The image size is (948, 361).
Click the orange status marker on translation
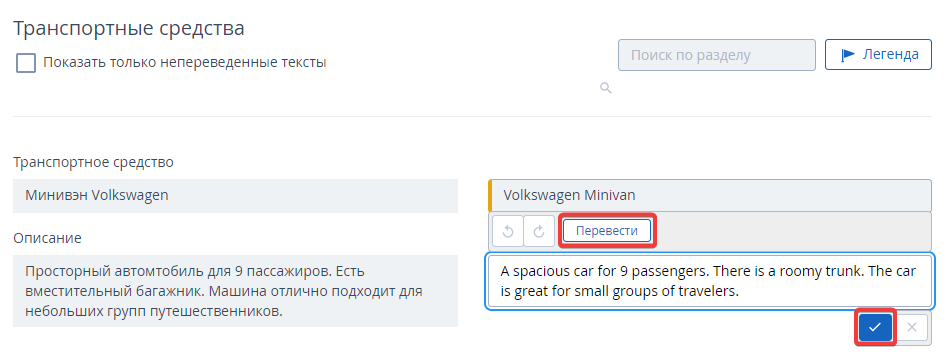tap(490, 195)
